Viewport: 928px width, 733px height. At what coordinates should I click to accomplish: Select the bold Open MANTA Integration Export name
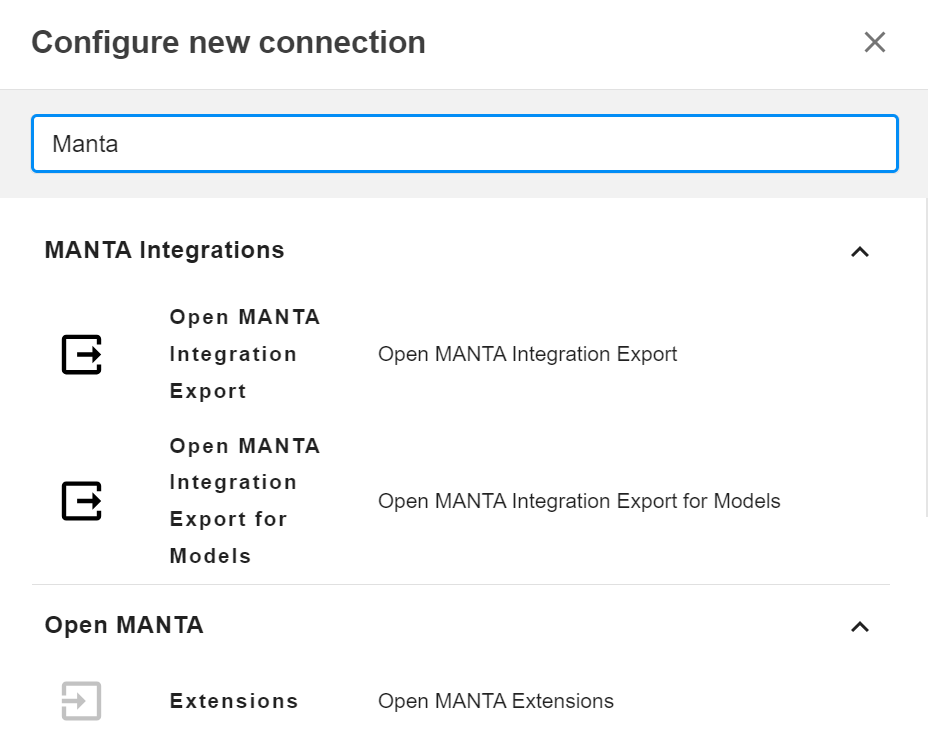(244, 354)
